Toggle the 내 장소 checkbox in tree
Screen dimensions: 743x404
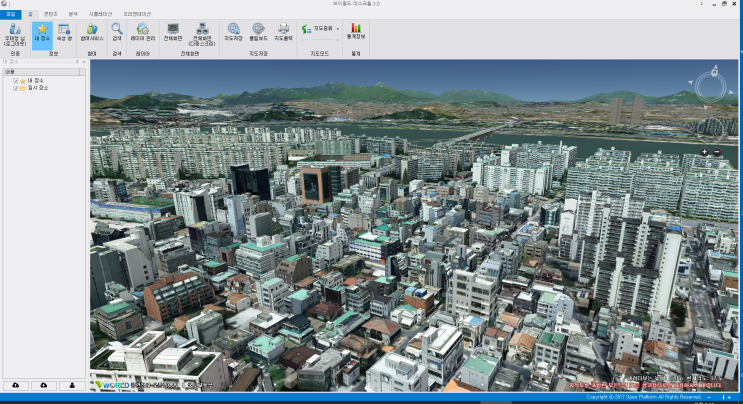16,80
